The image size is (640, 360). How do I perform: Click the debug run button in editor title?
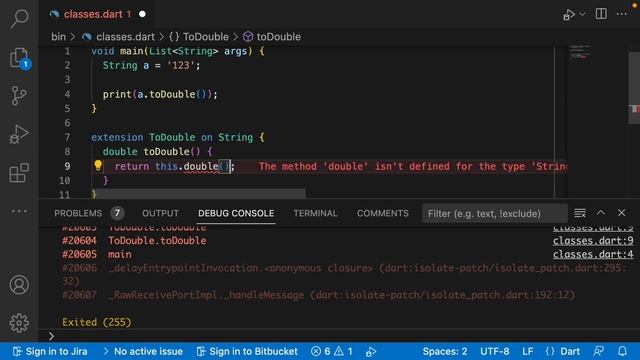569,15
